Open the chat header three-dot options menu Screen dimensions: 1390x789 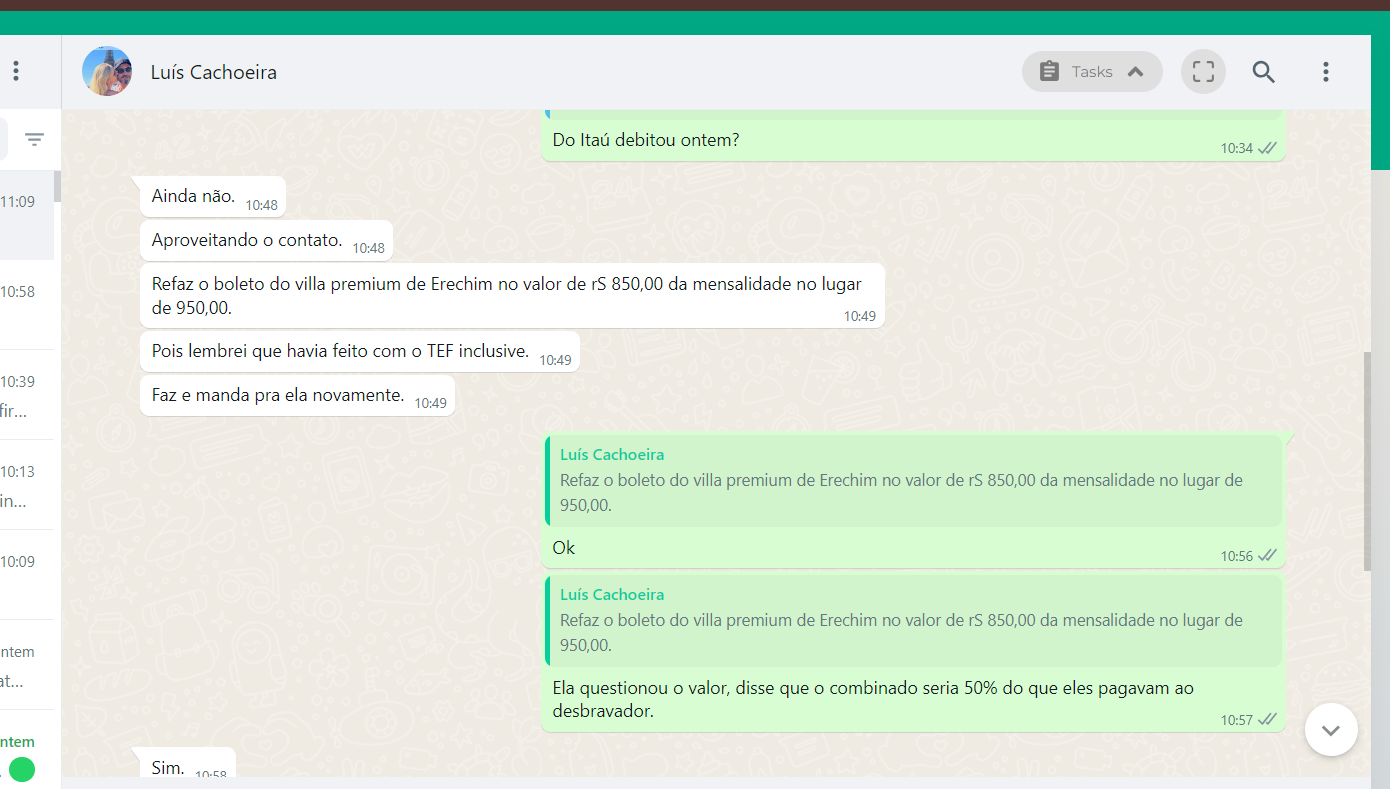pos(1325,72)
